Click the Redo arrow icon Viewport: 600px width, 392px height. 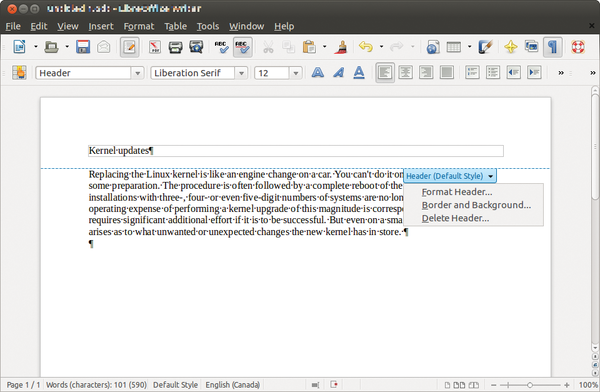(397, 47)
